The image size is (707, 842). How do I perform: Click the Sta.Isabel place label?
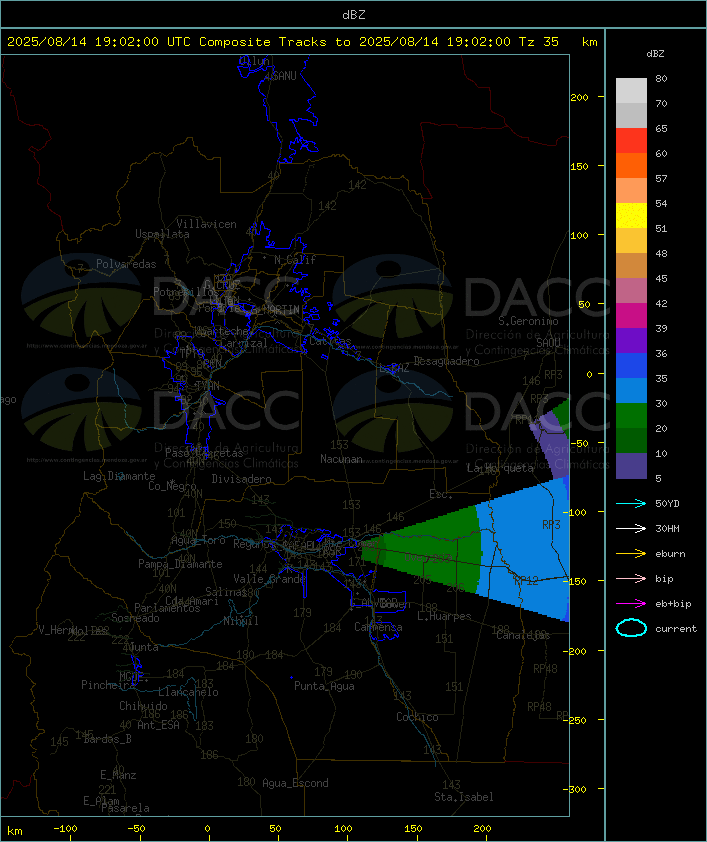pyautogui.click(x=464, y=797)
